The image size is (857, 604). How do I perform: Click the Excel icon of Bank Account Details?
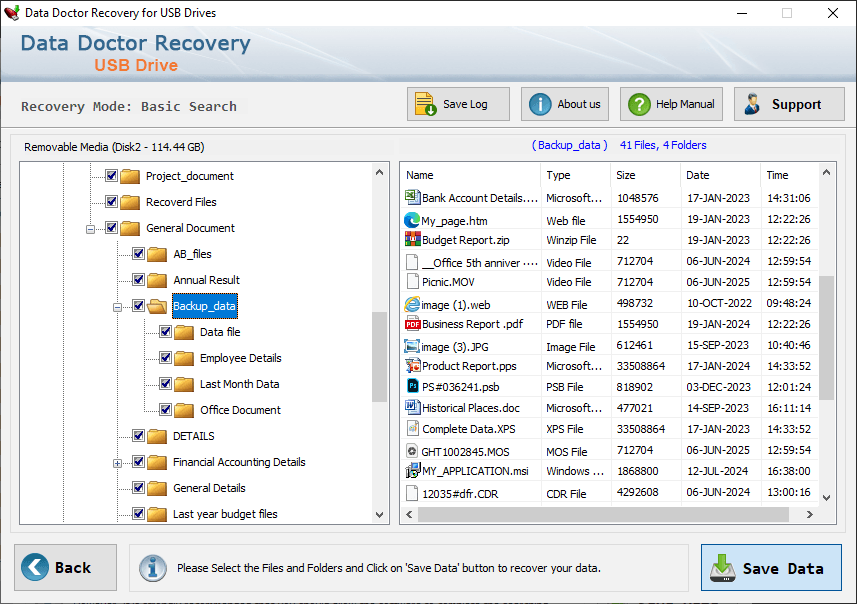click(x=412, y=197)
